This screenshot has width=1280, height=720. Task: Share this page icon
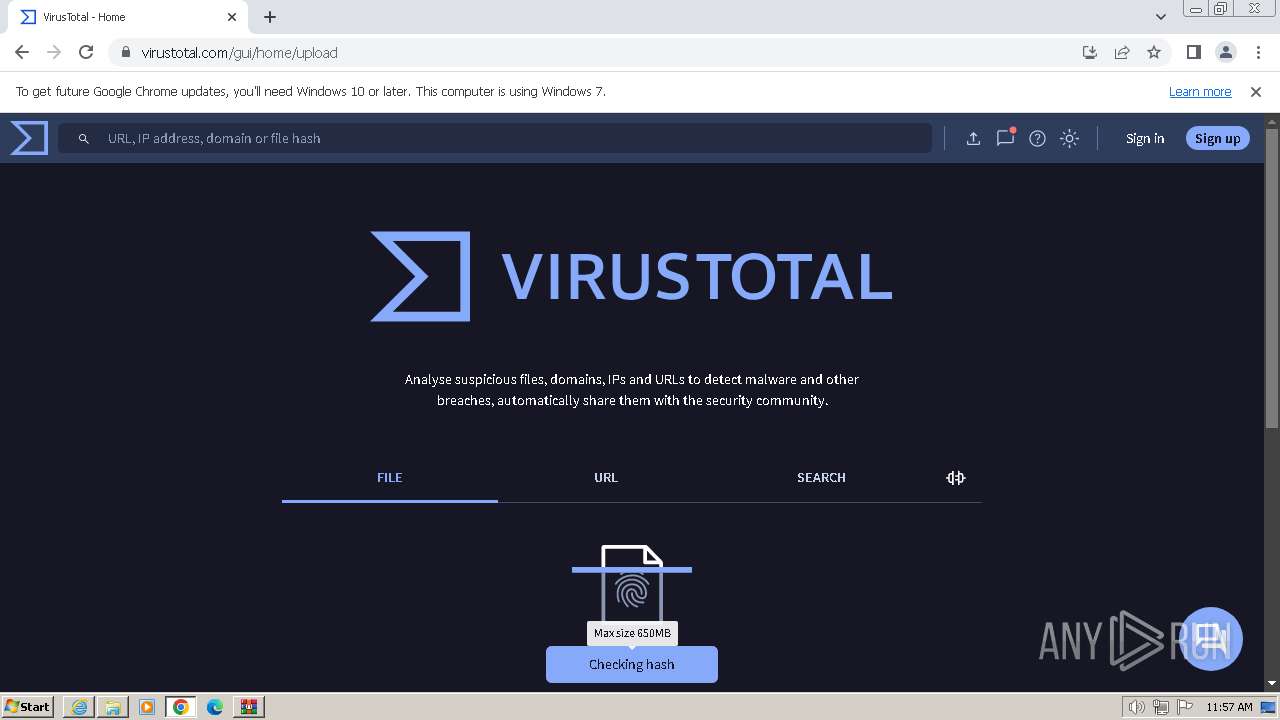pyautogui.click(x=1122, y=52)
